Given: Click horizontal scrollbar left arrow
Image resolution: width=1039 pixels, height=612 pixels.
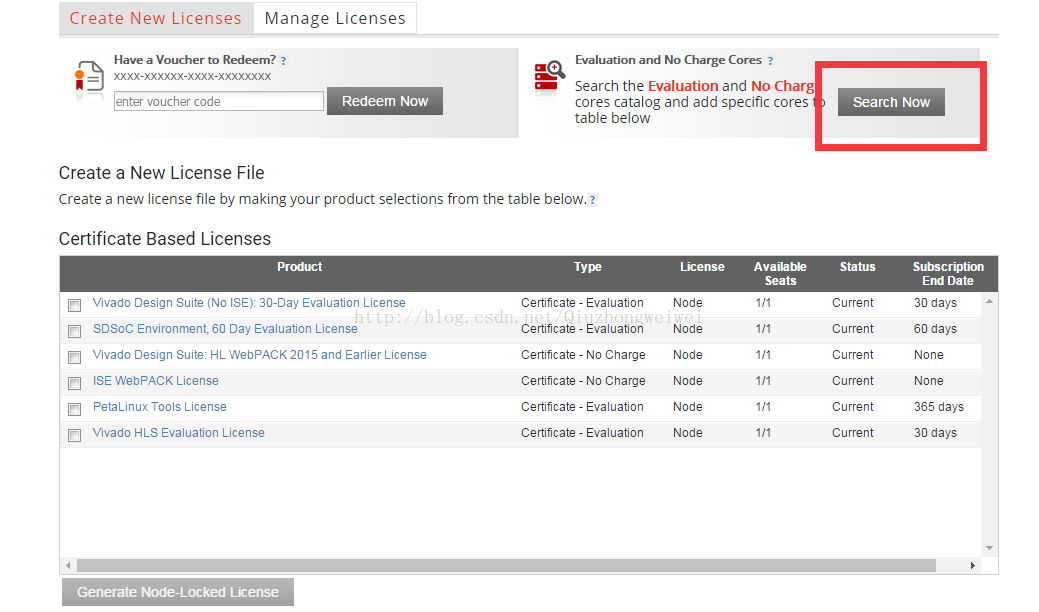Looking at the screenshot, I should pyautogui.click(x=68, y=566).
